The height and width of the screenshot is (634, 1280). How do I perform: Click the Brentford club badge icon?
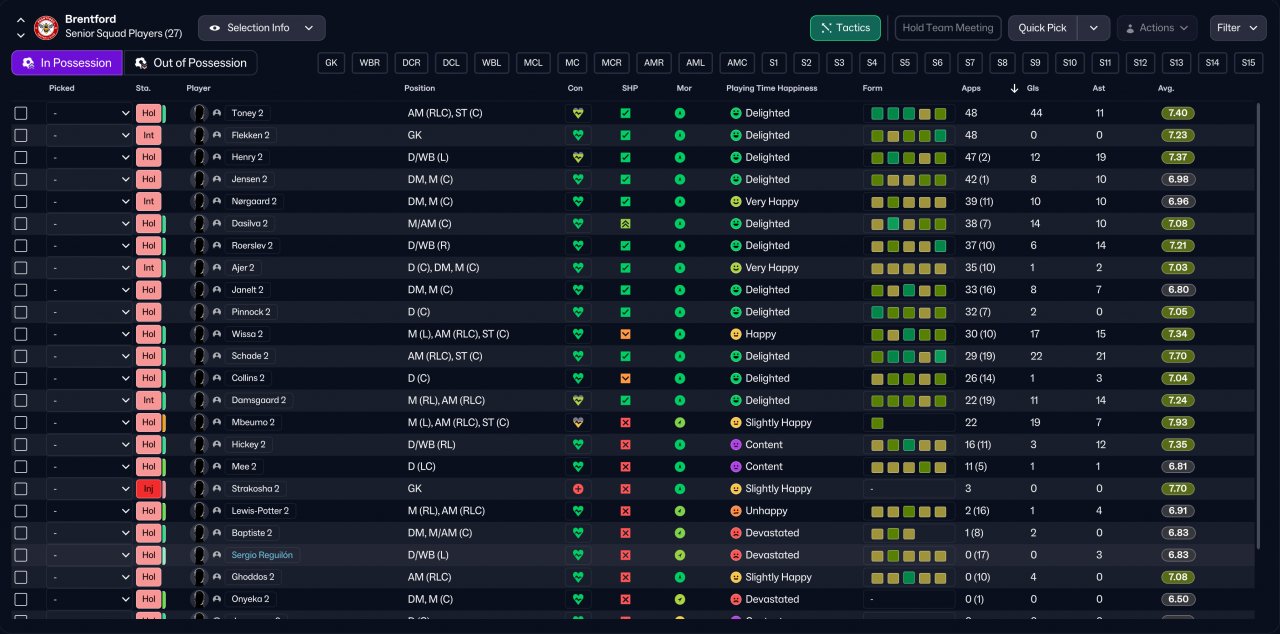[46, 28]
